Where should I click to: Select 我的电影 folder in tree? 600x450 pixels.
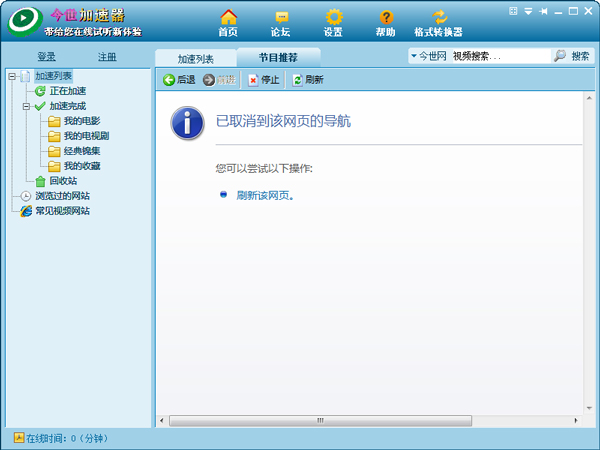pos(81,121)
